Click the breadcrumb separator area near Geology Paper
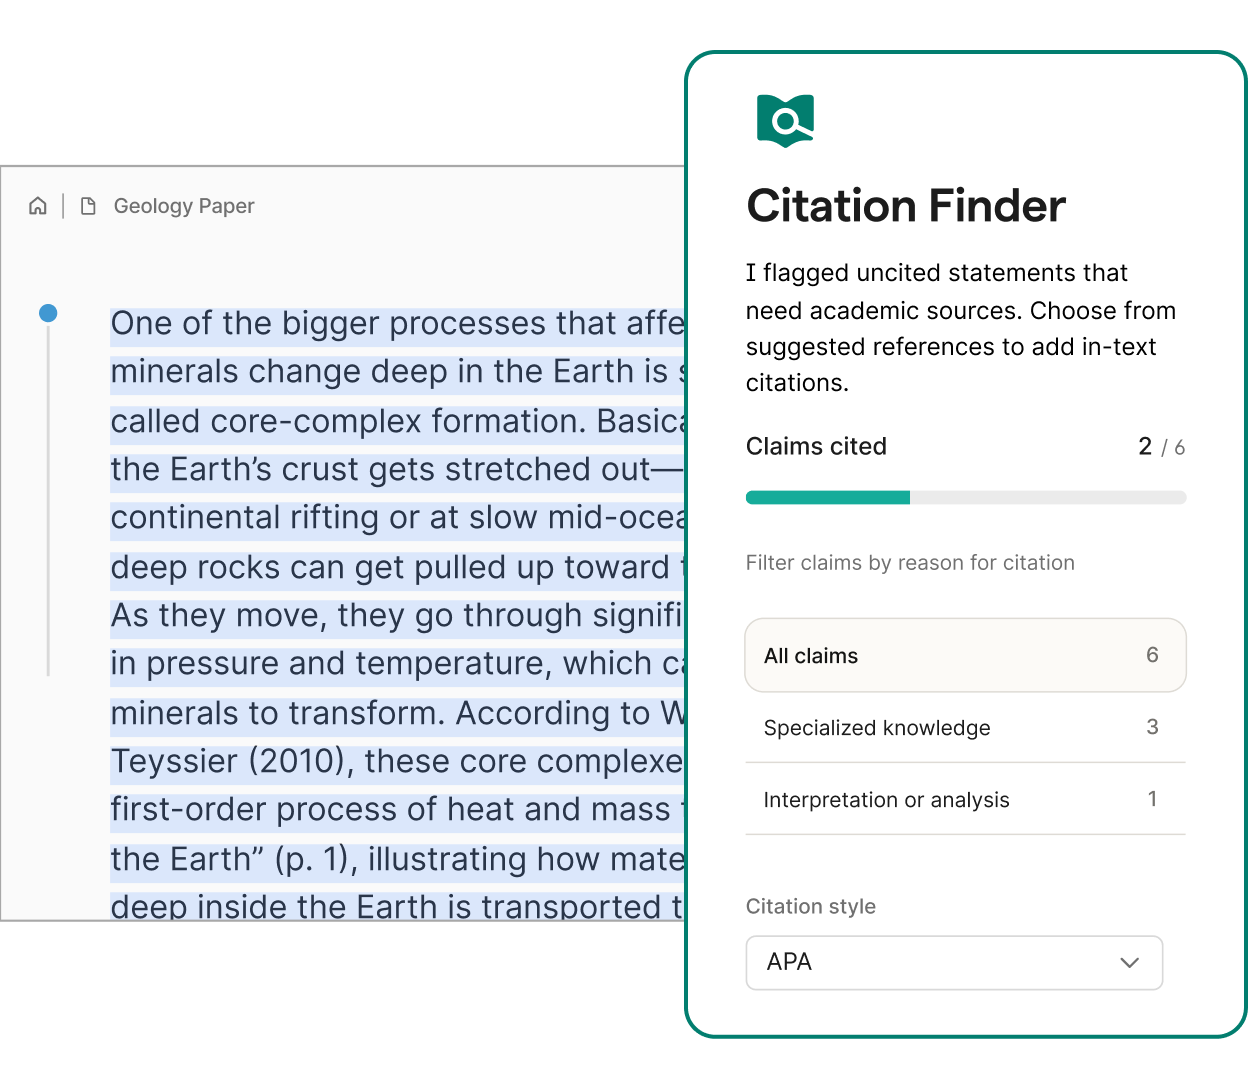 point(62,205)
